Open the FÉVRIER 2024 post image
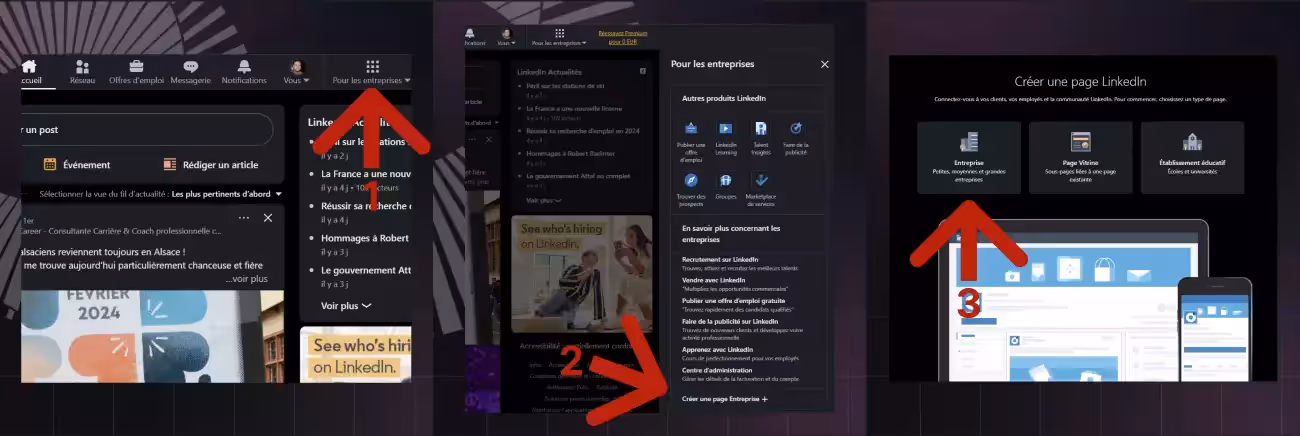 click(x=152, y=336)
